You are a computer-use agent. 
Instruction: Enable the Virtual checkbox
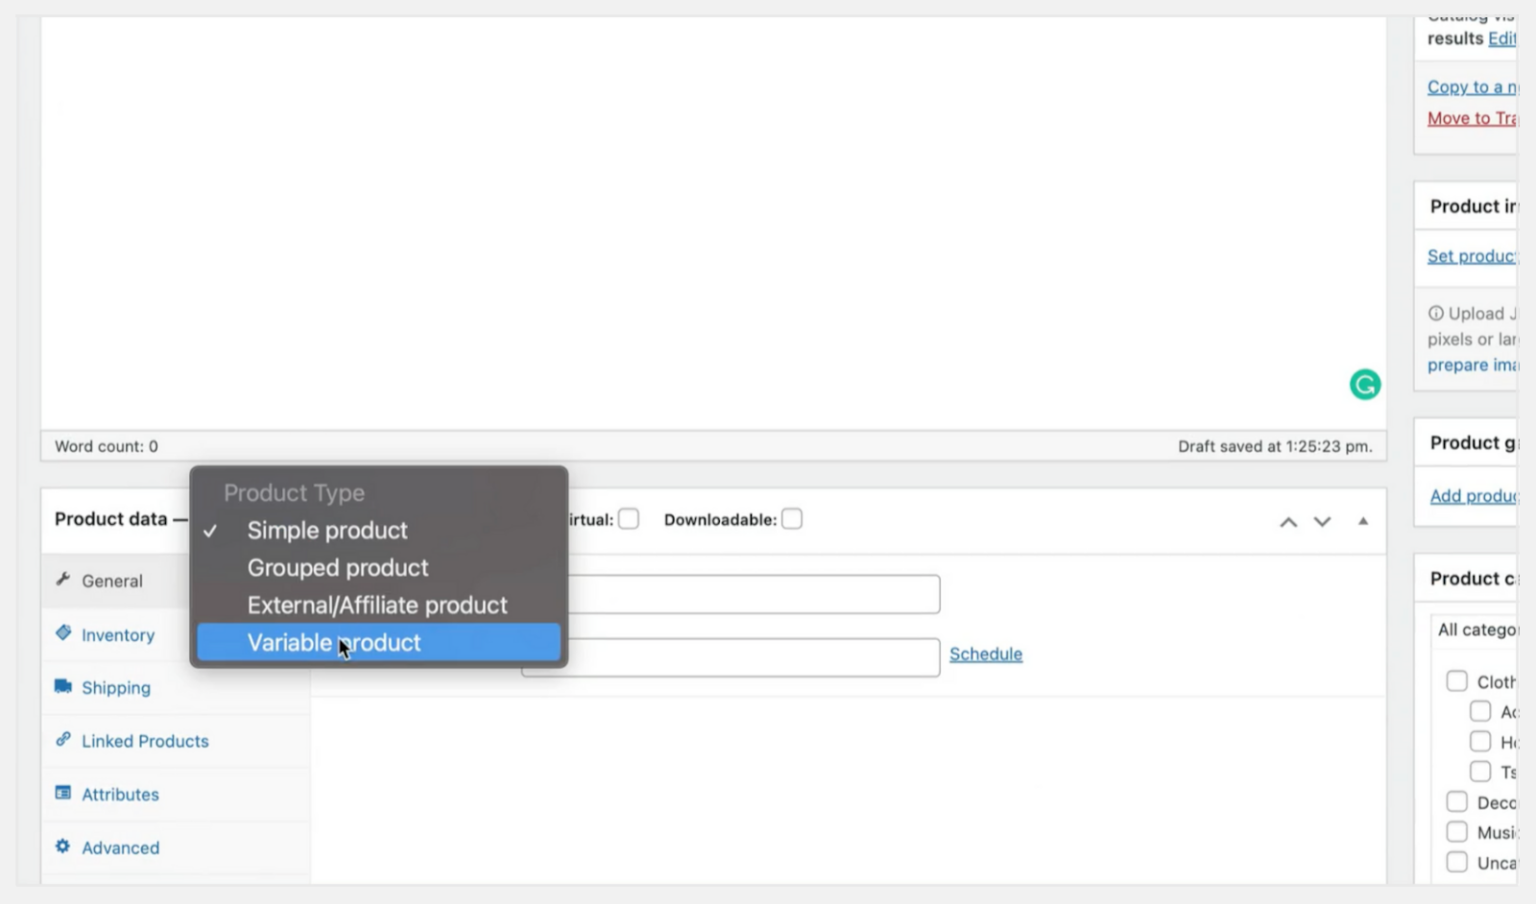pos(629,518)
